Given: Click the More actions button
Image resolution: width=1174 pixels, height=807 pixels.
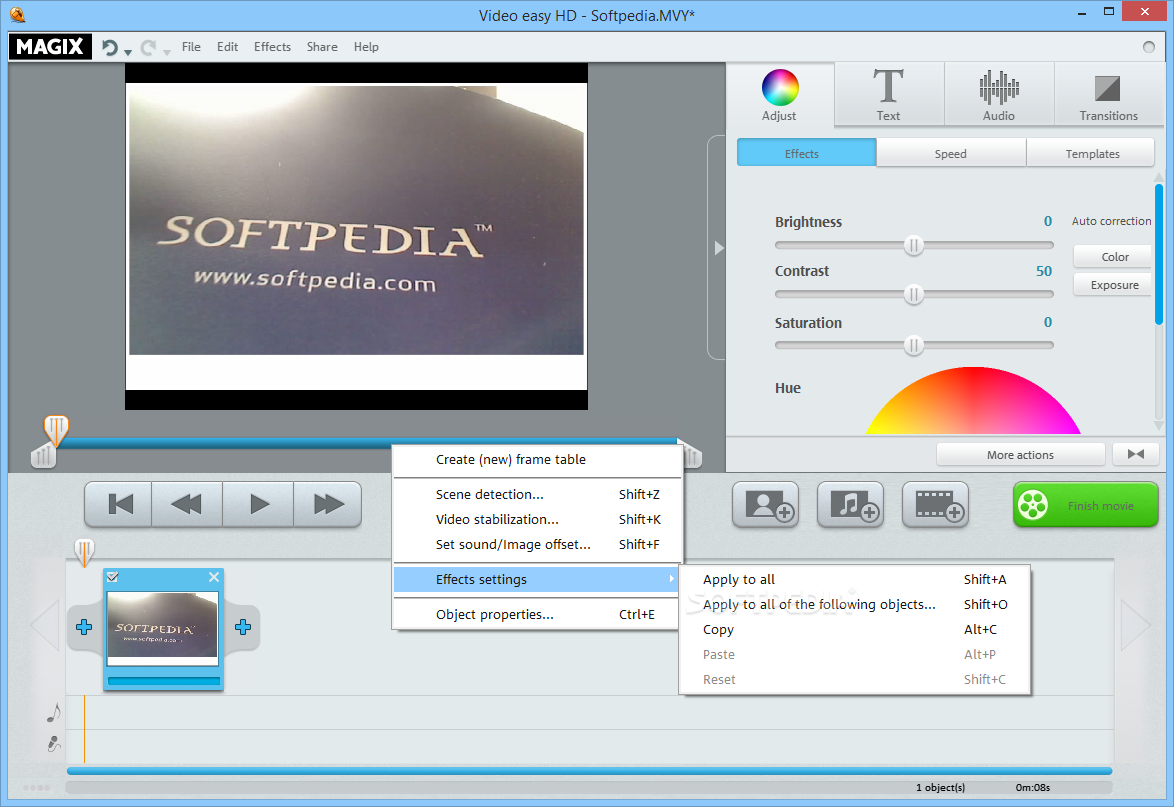Looking at the screenshot, I should click(x=1020, y=454).
